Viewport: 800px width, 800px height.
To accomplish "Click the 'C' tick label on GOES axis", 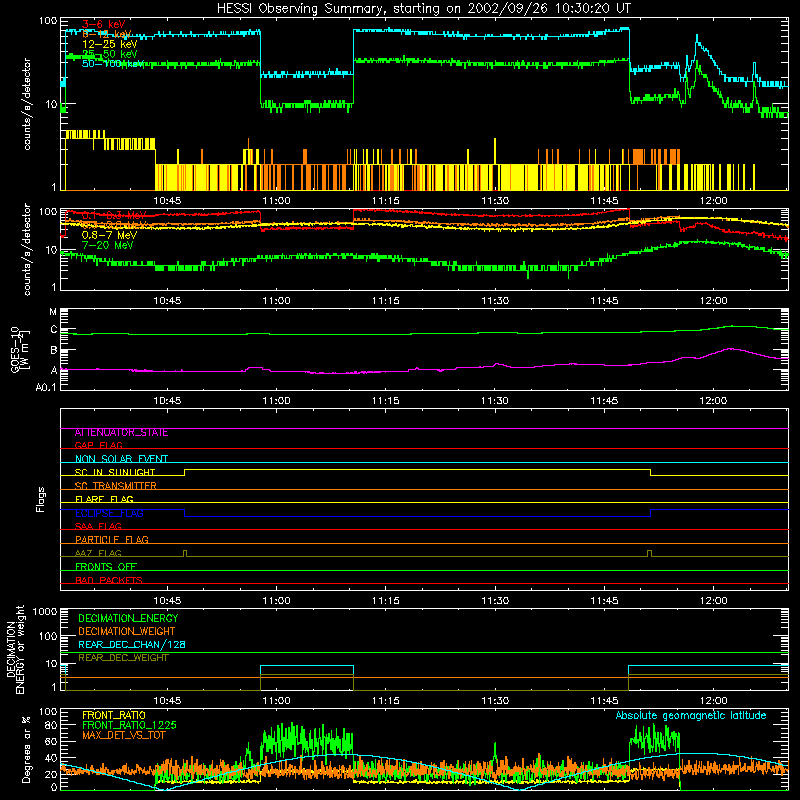I will pos(54,330).
